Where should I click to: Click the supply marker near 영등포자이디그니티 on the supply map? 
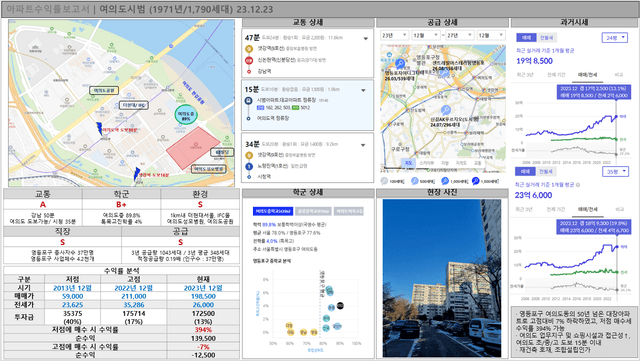coord(400,64)
